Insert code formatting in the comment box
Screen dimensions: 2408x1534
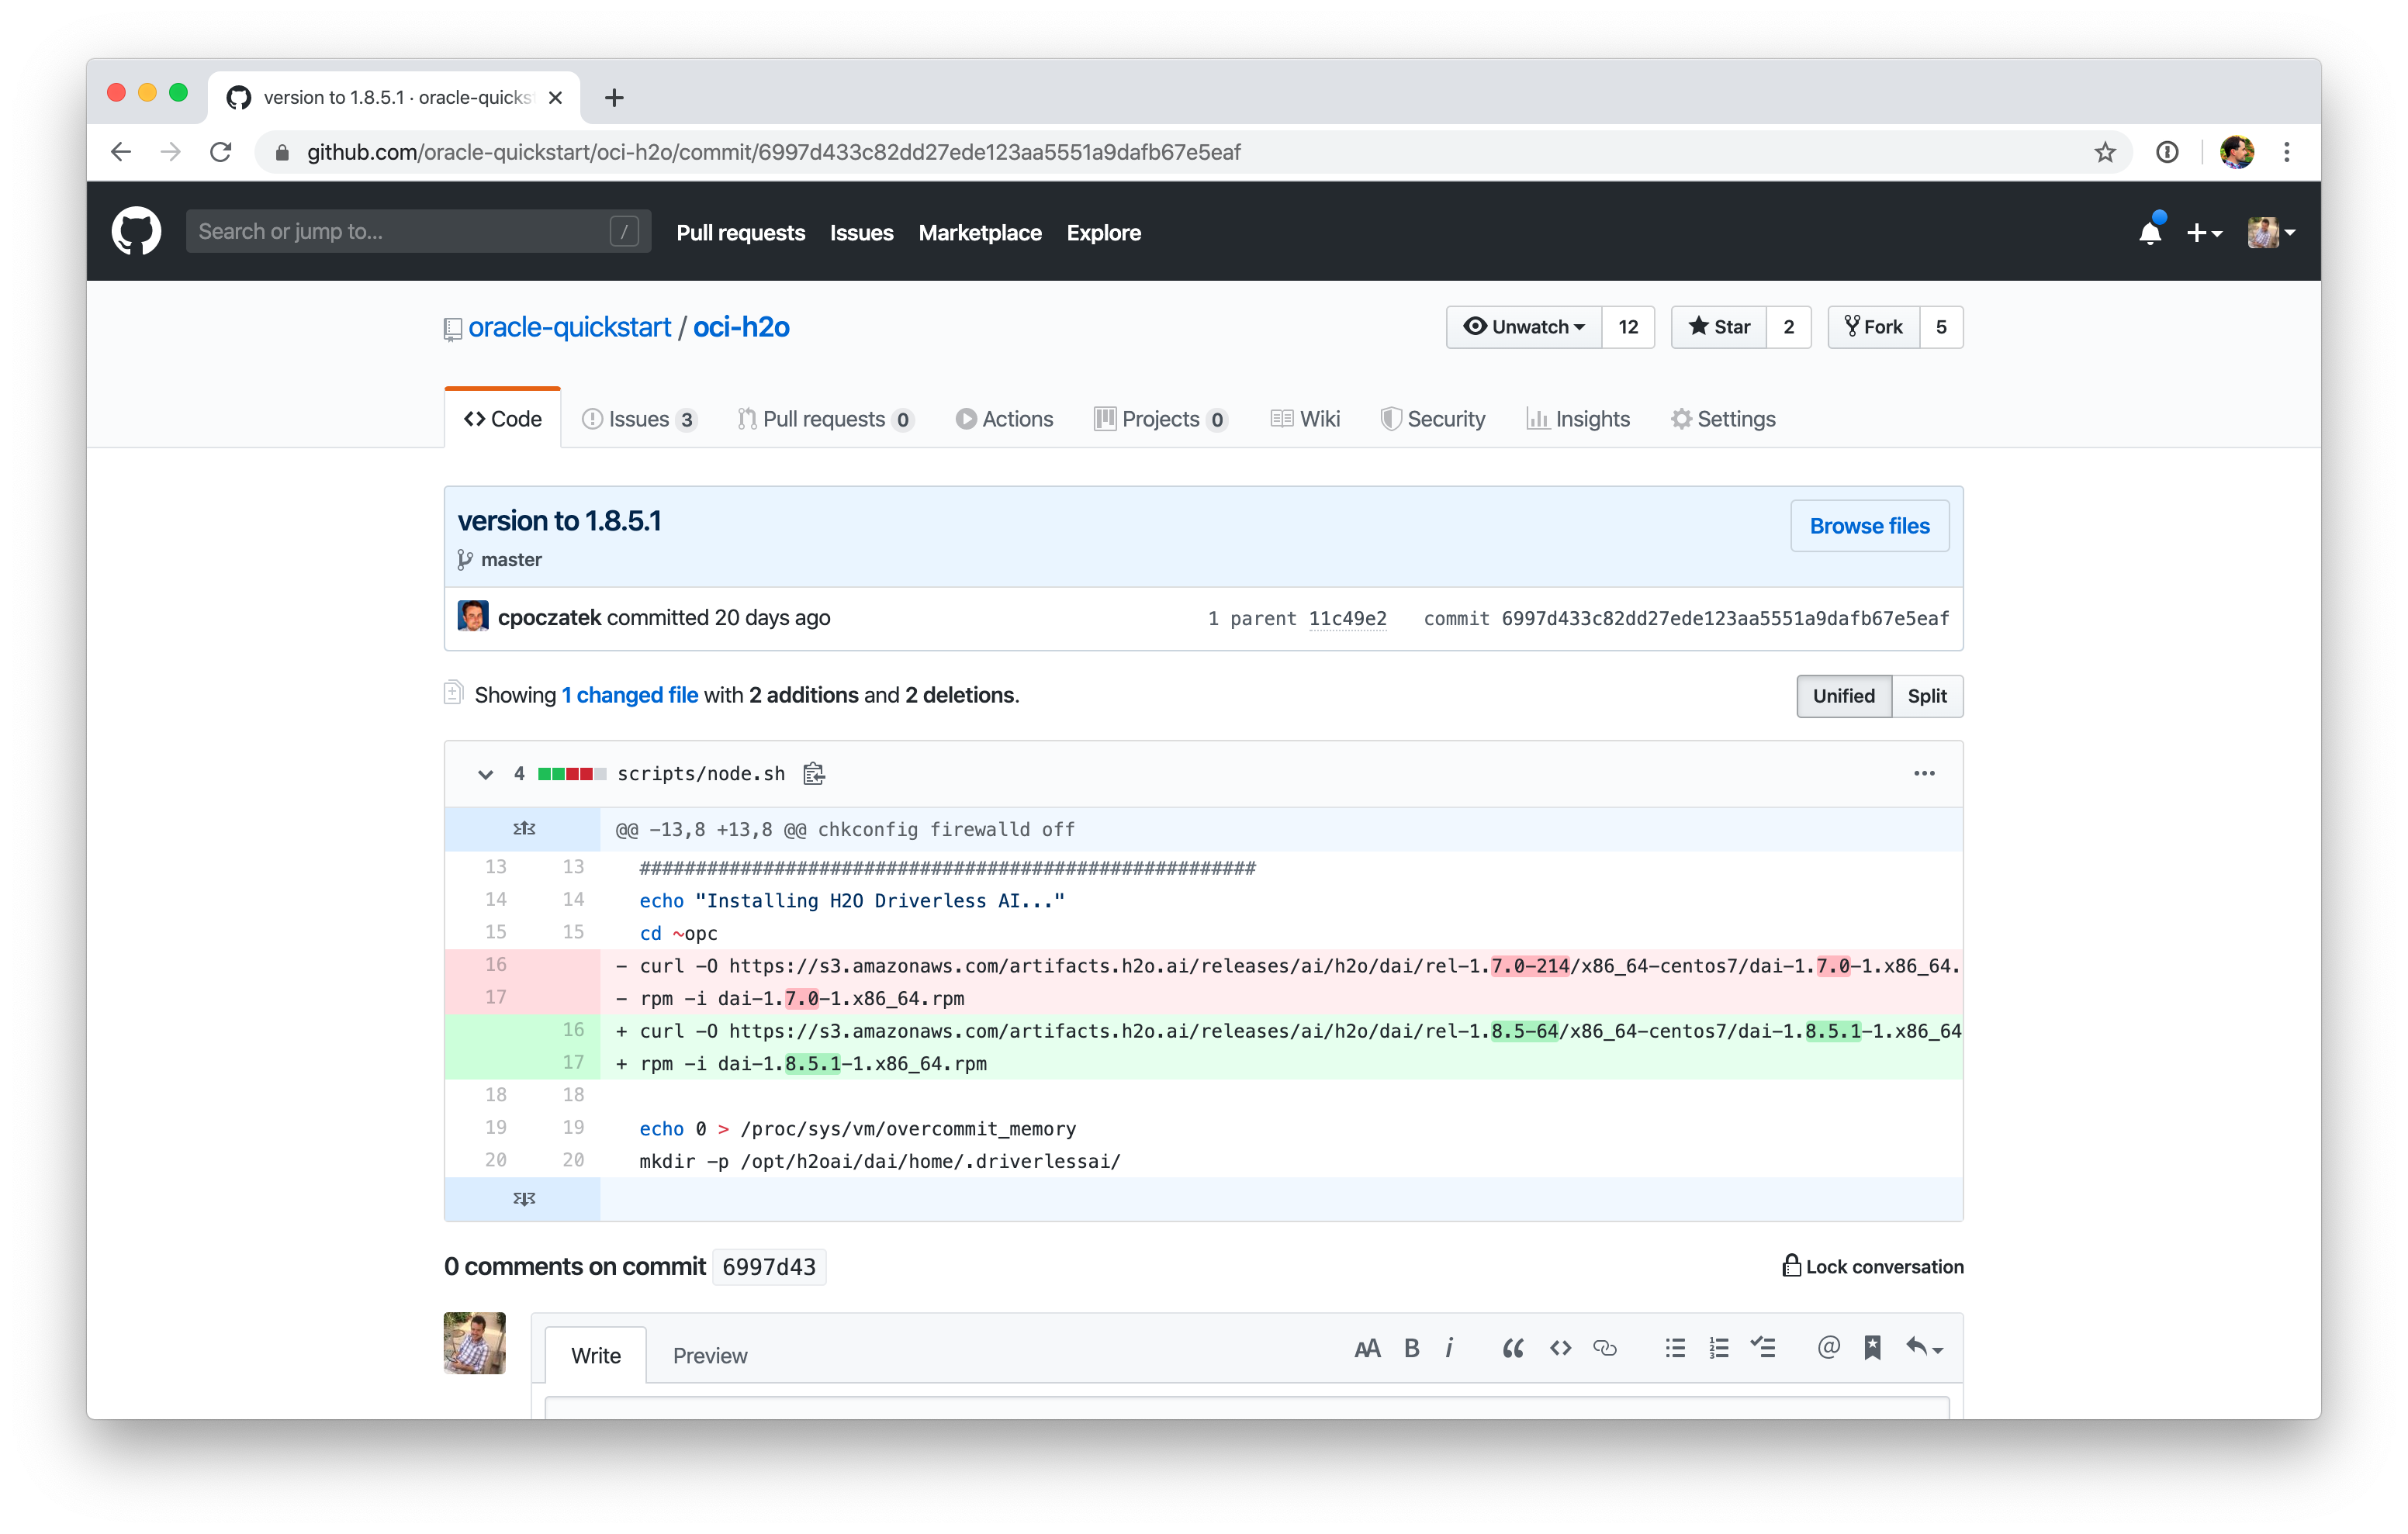tap(1559, 1347)
